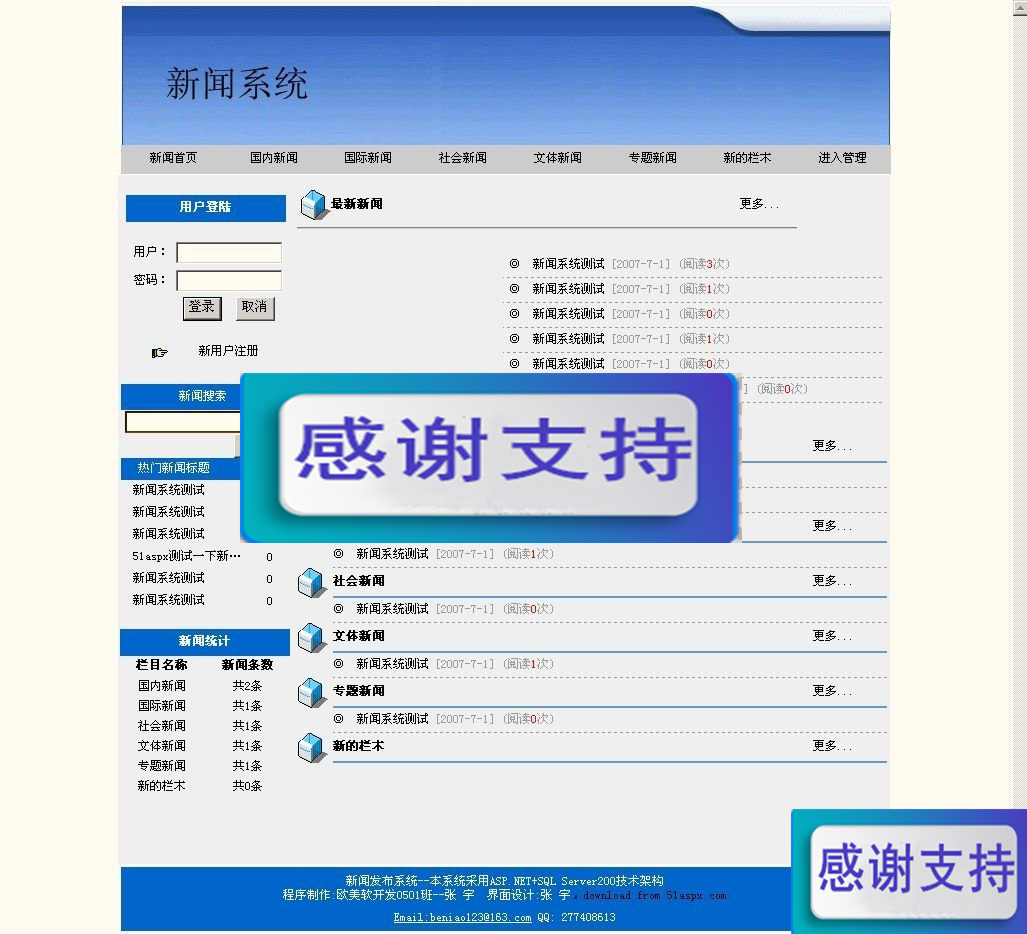Open hot news title 51aspx测试一下新…
1027x934 pixels.
[x=187, y=556]
